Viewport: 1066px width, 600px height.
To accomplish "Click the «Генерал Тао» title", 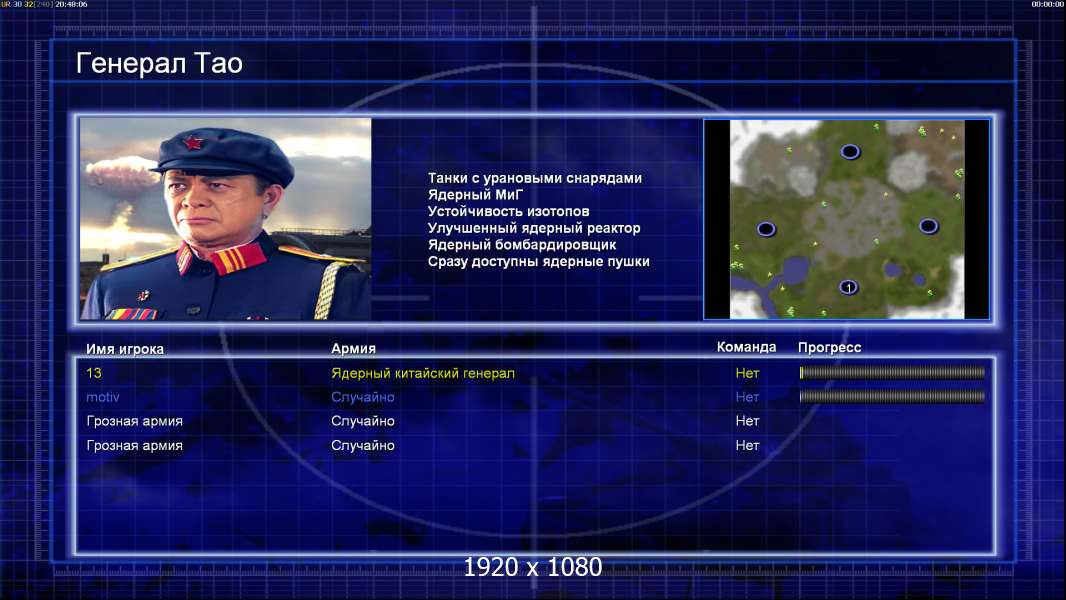I will coord(159,63).
